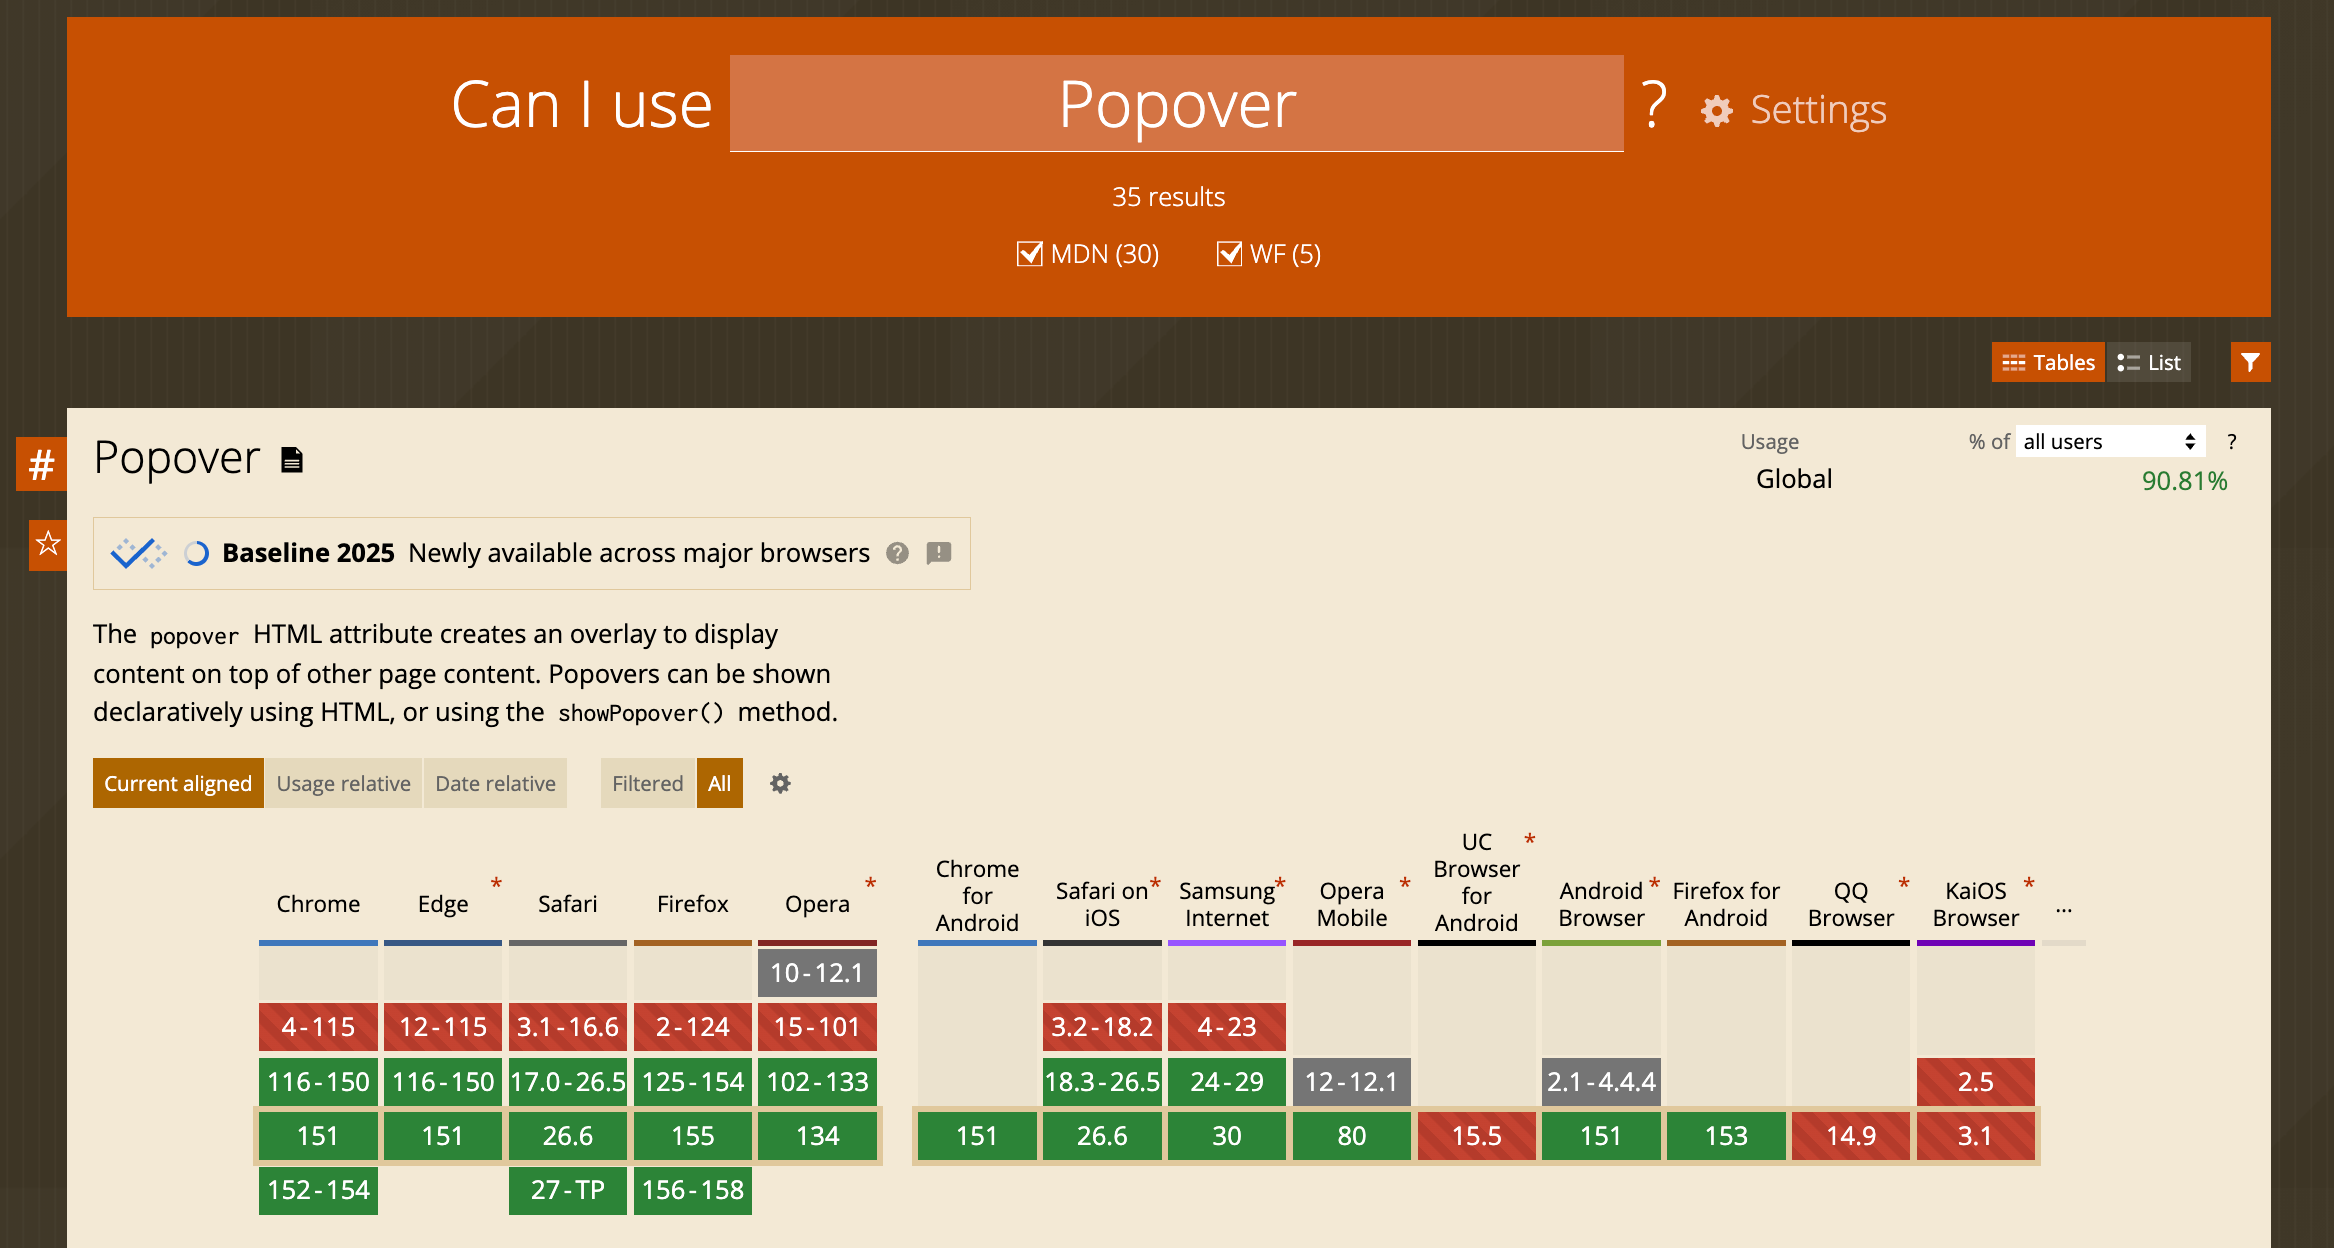This screenshot has width=2334, height=1248.
Task: Open table view options gear icon
Action: click(780, 783)
